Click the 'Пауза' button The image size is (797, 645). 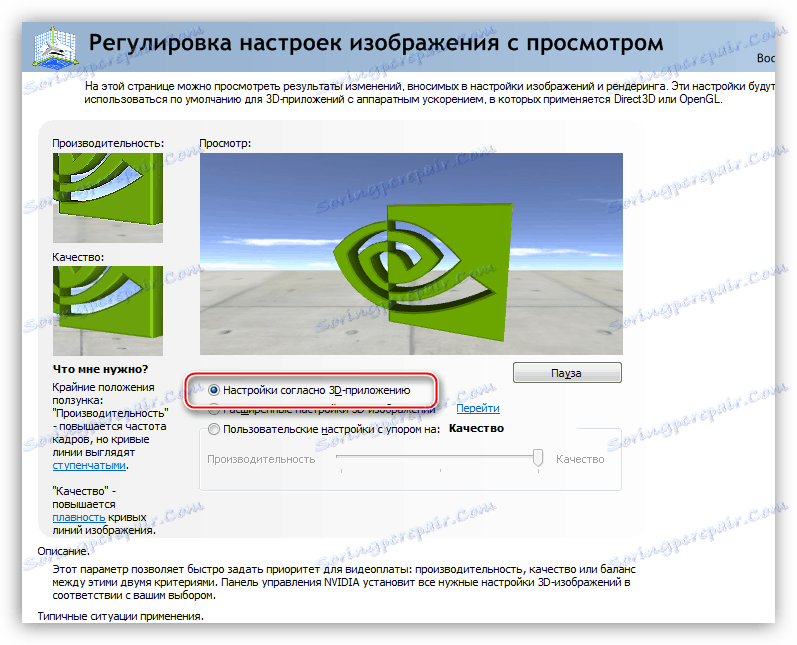(x=567, y=373)
